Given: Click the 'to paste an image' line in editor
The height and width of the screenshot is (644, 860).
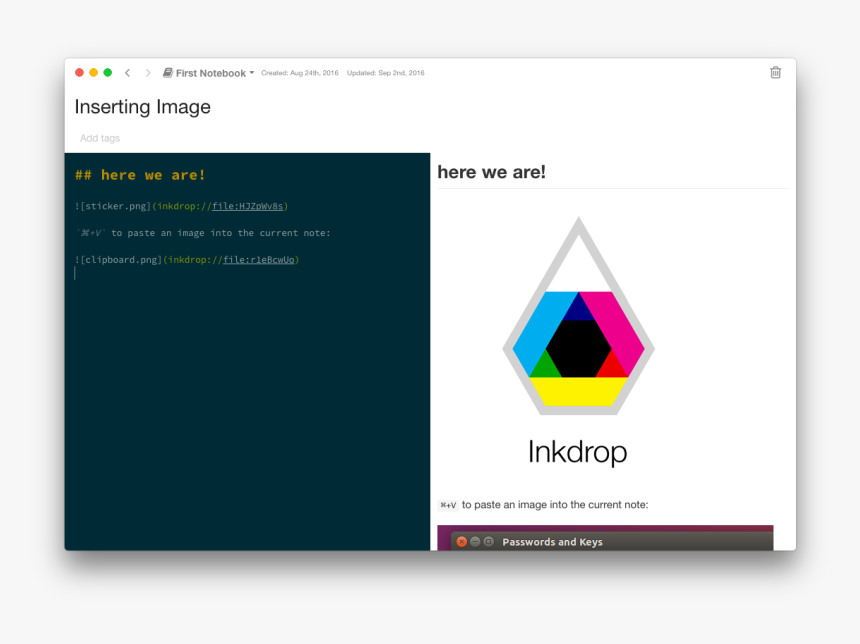Looking at the screenshot, I should (203, 233).
